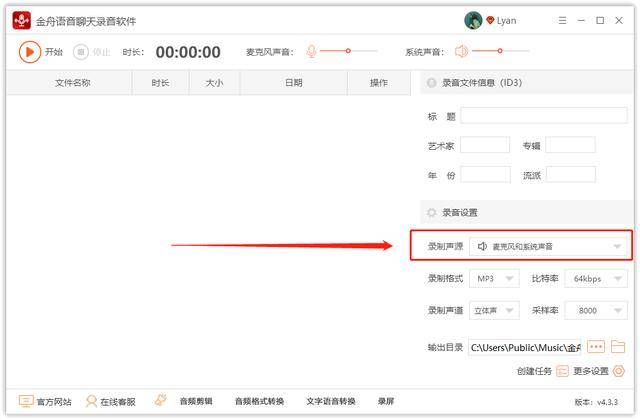Click the create task icon
The image size is (640, 420).
pos(562,371)
